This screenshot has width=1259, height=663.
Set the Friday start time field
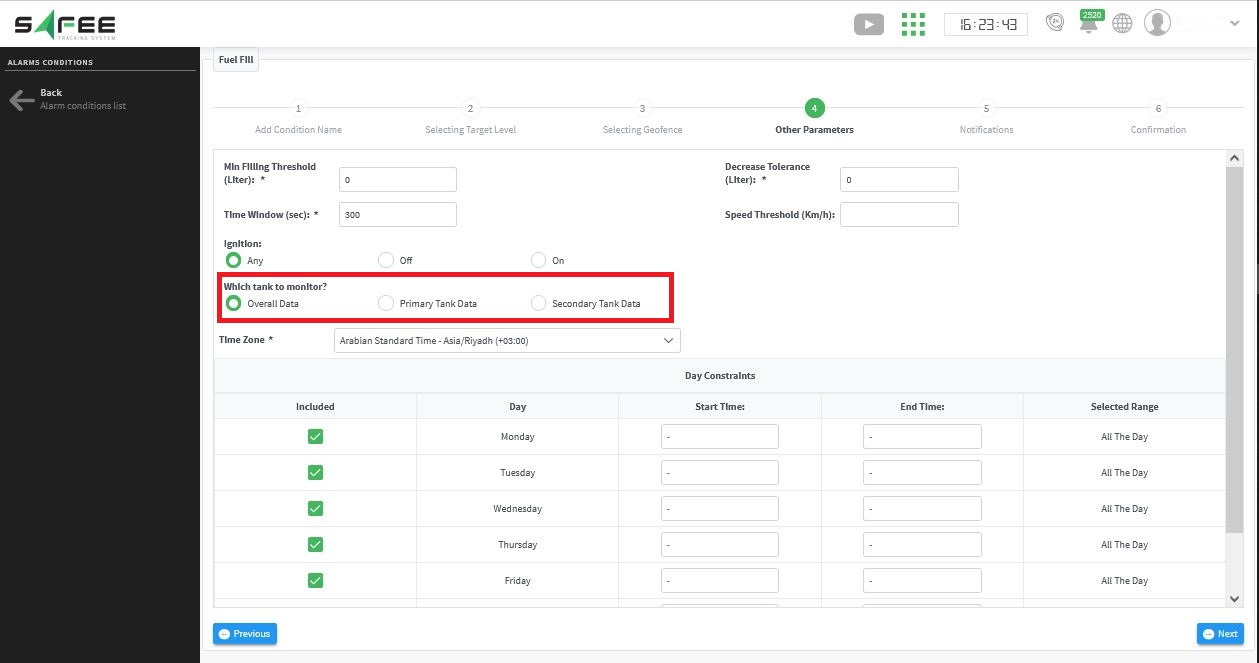(x=720, y=581)
